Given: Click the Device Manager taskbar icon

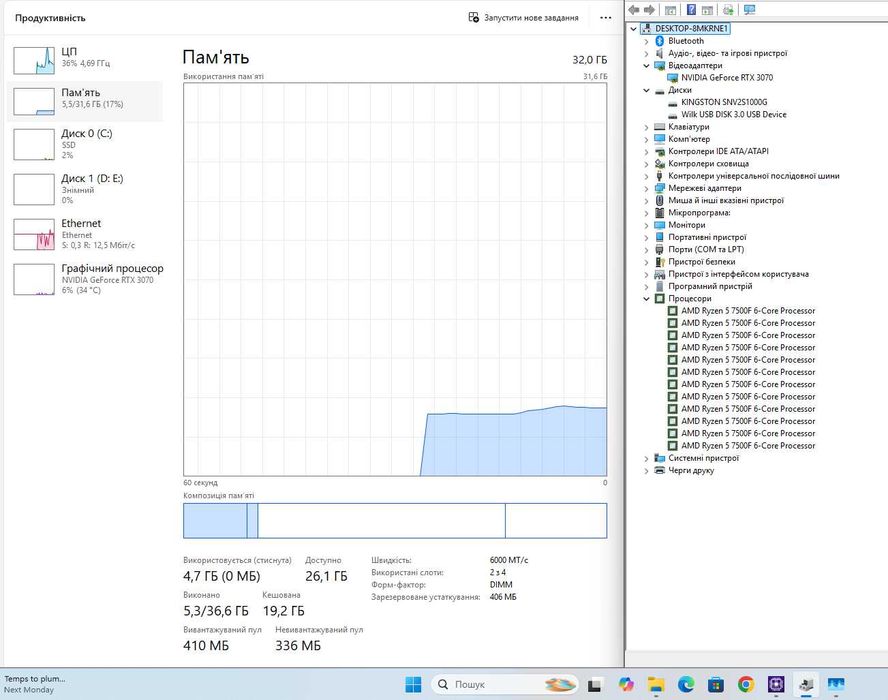Looking at the screenshot, I should [806, 685].
